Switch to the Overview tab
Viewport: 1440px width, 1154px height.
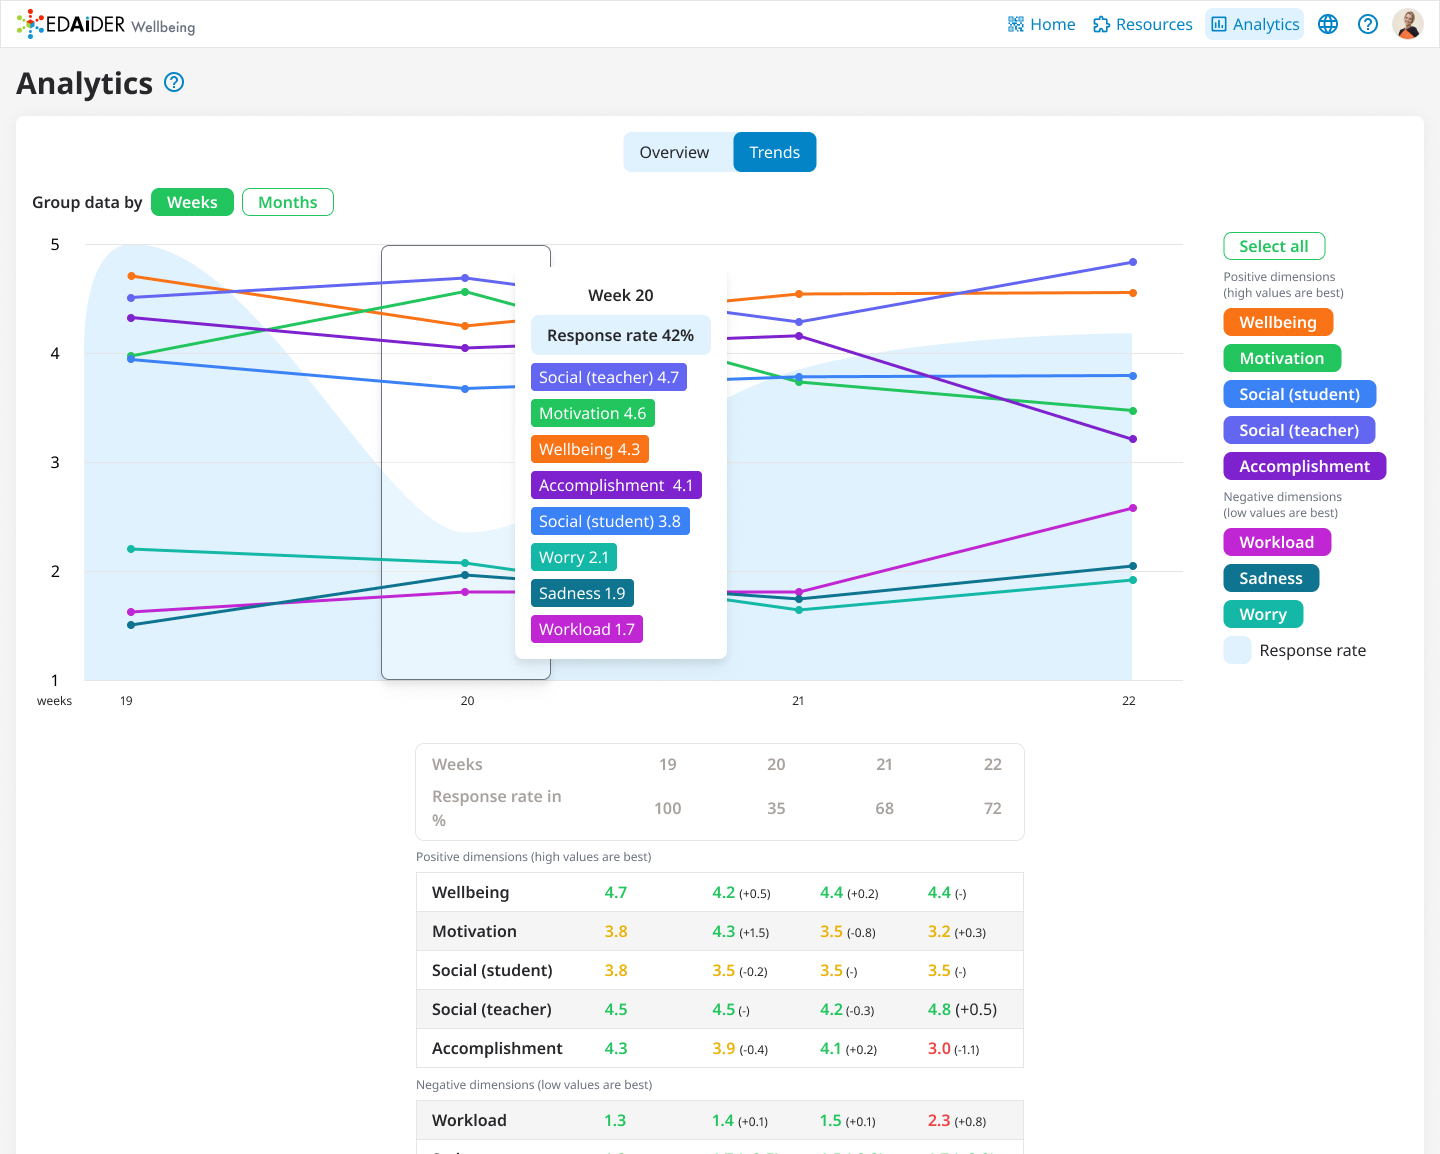click(675, 152)
